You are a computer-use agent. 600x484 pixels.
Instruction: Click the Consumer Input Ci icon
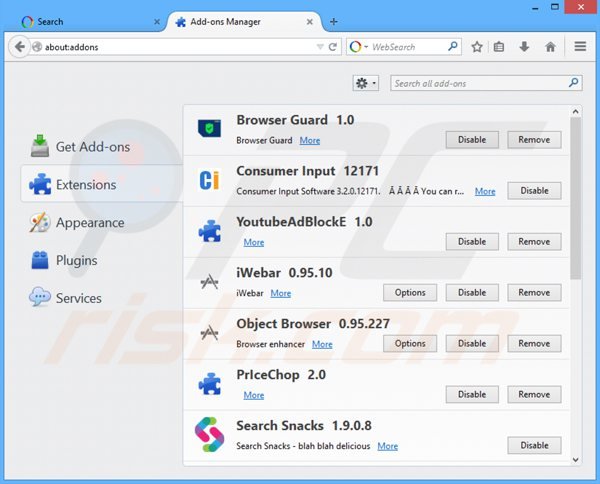point(209,180)
